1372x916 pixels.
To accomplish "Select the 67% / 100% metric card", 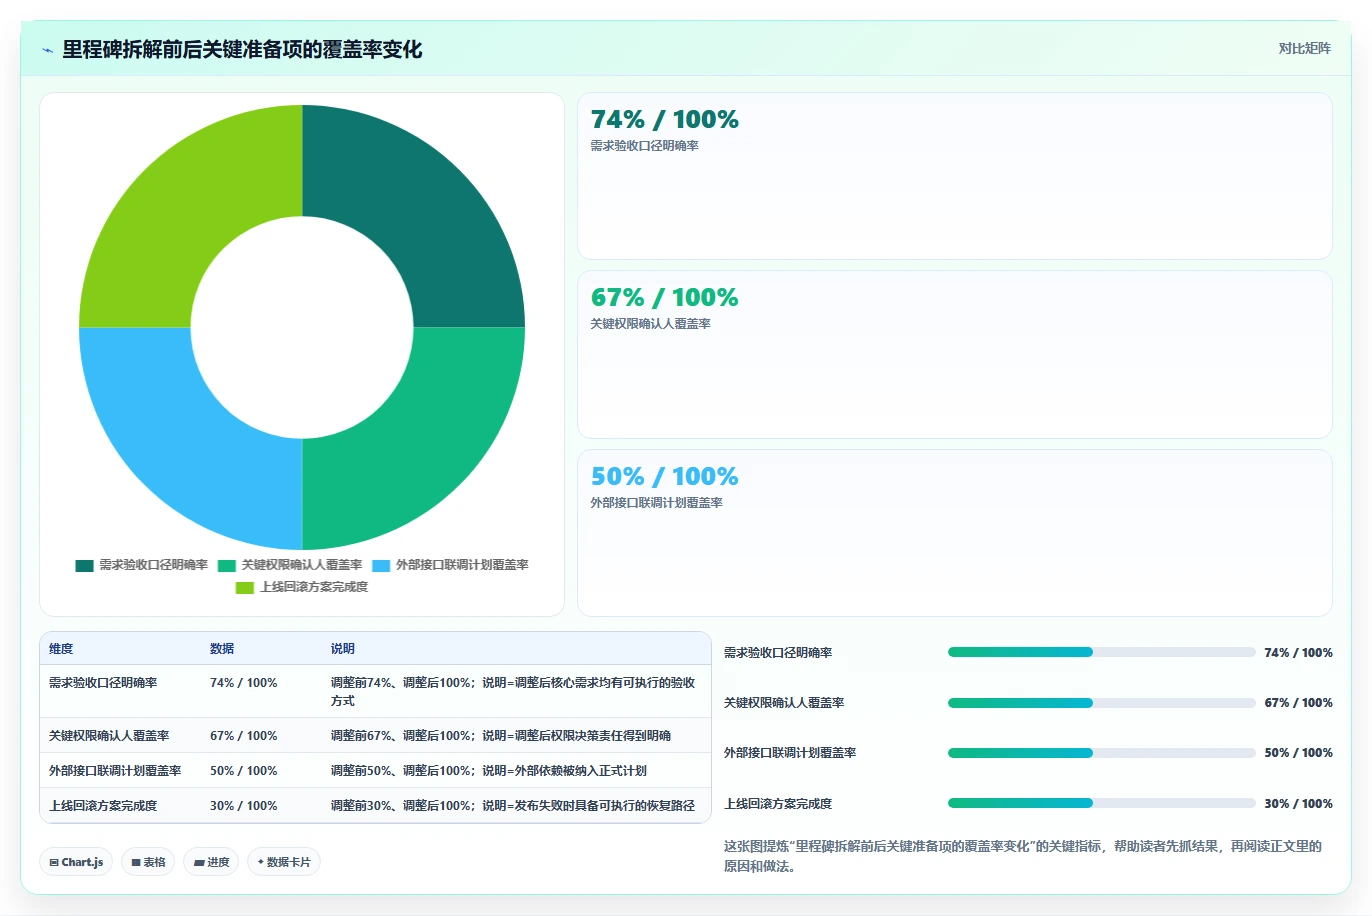I will pyautogui.click(x=955, y=355).
